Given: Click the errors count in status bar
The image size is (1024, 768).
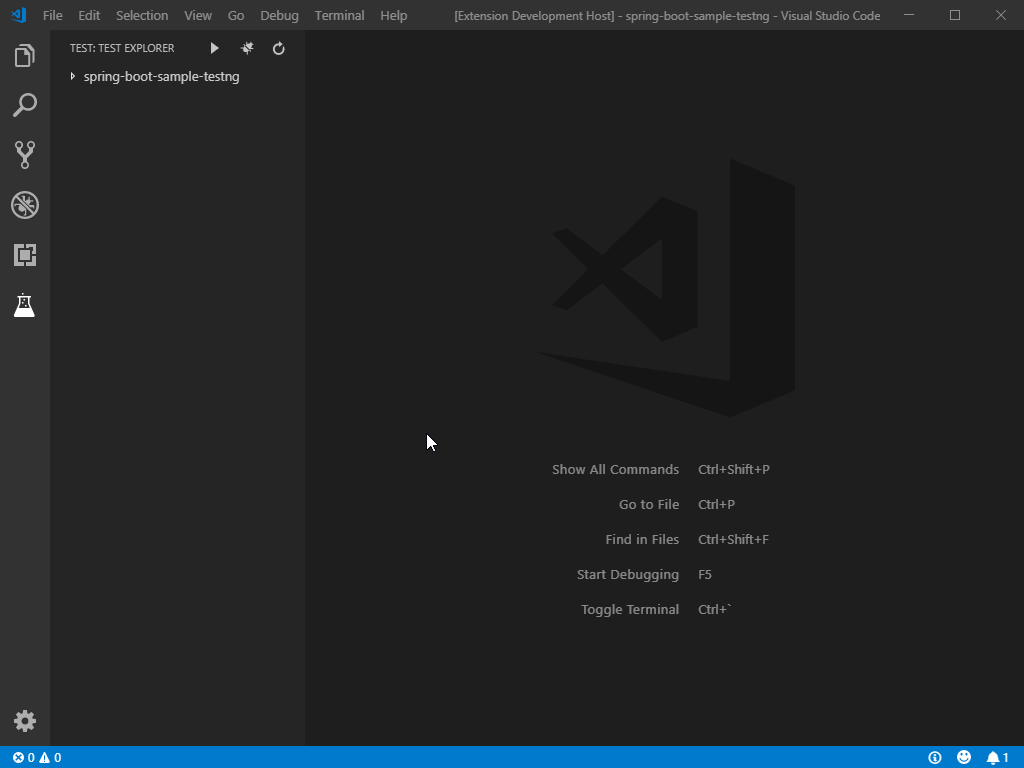Looking at the screenshot, I should click(24, 758).
